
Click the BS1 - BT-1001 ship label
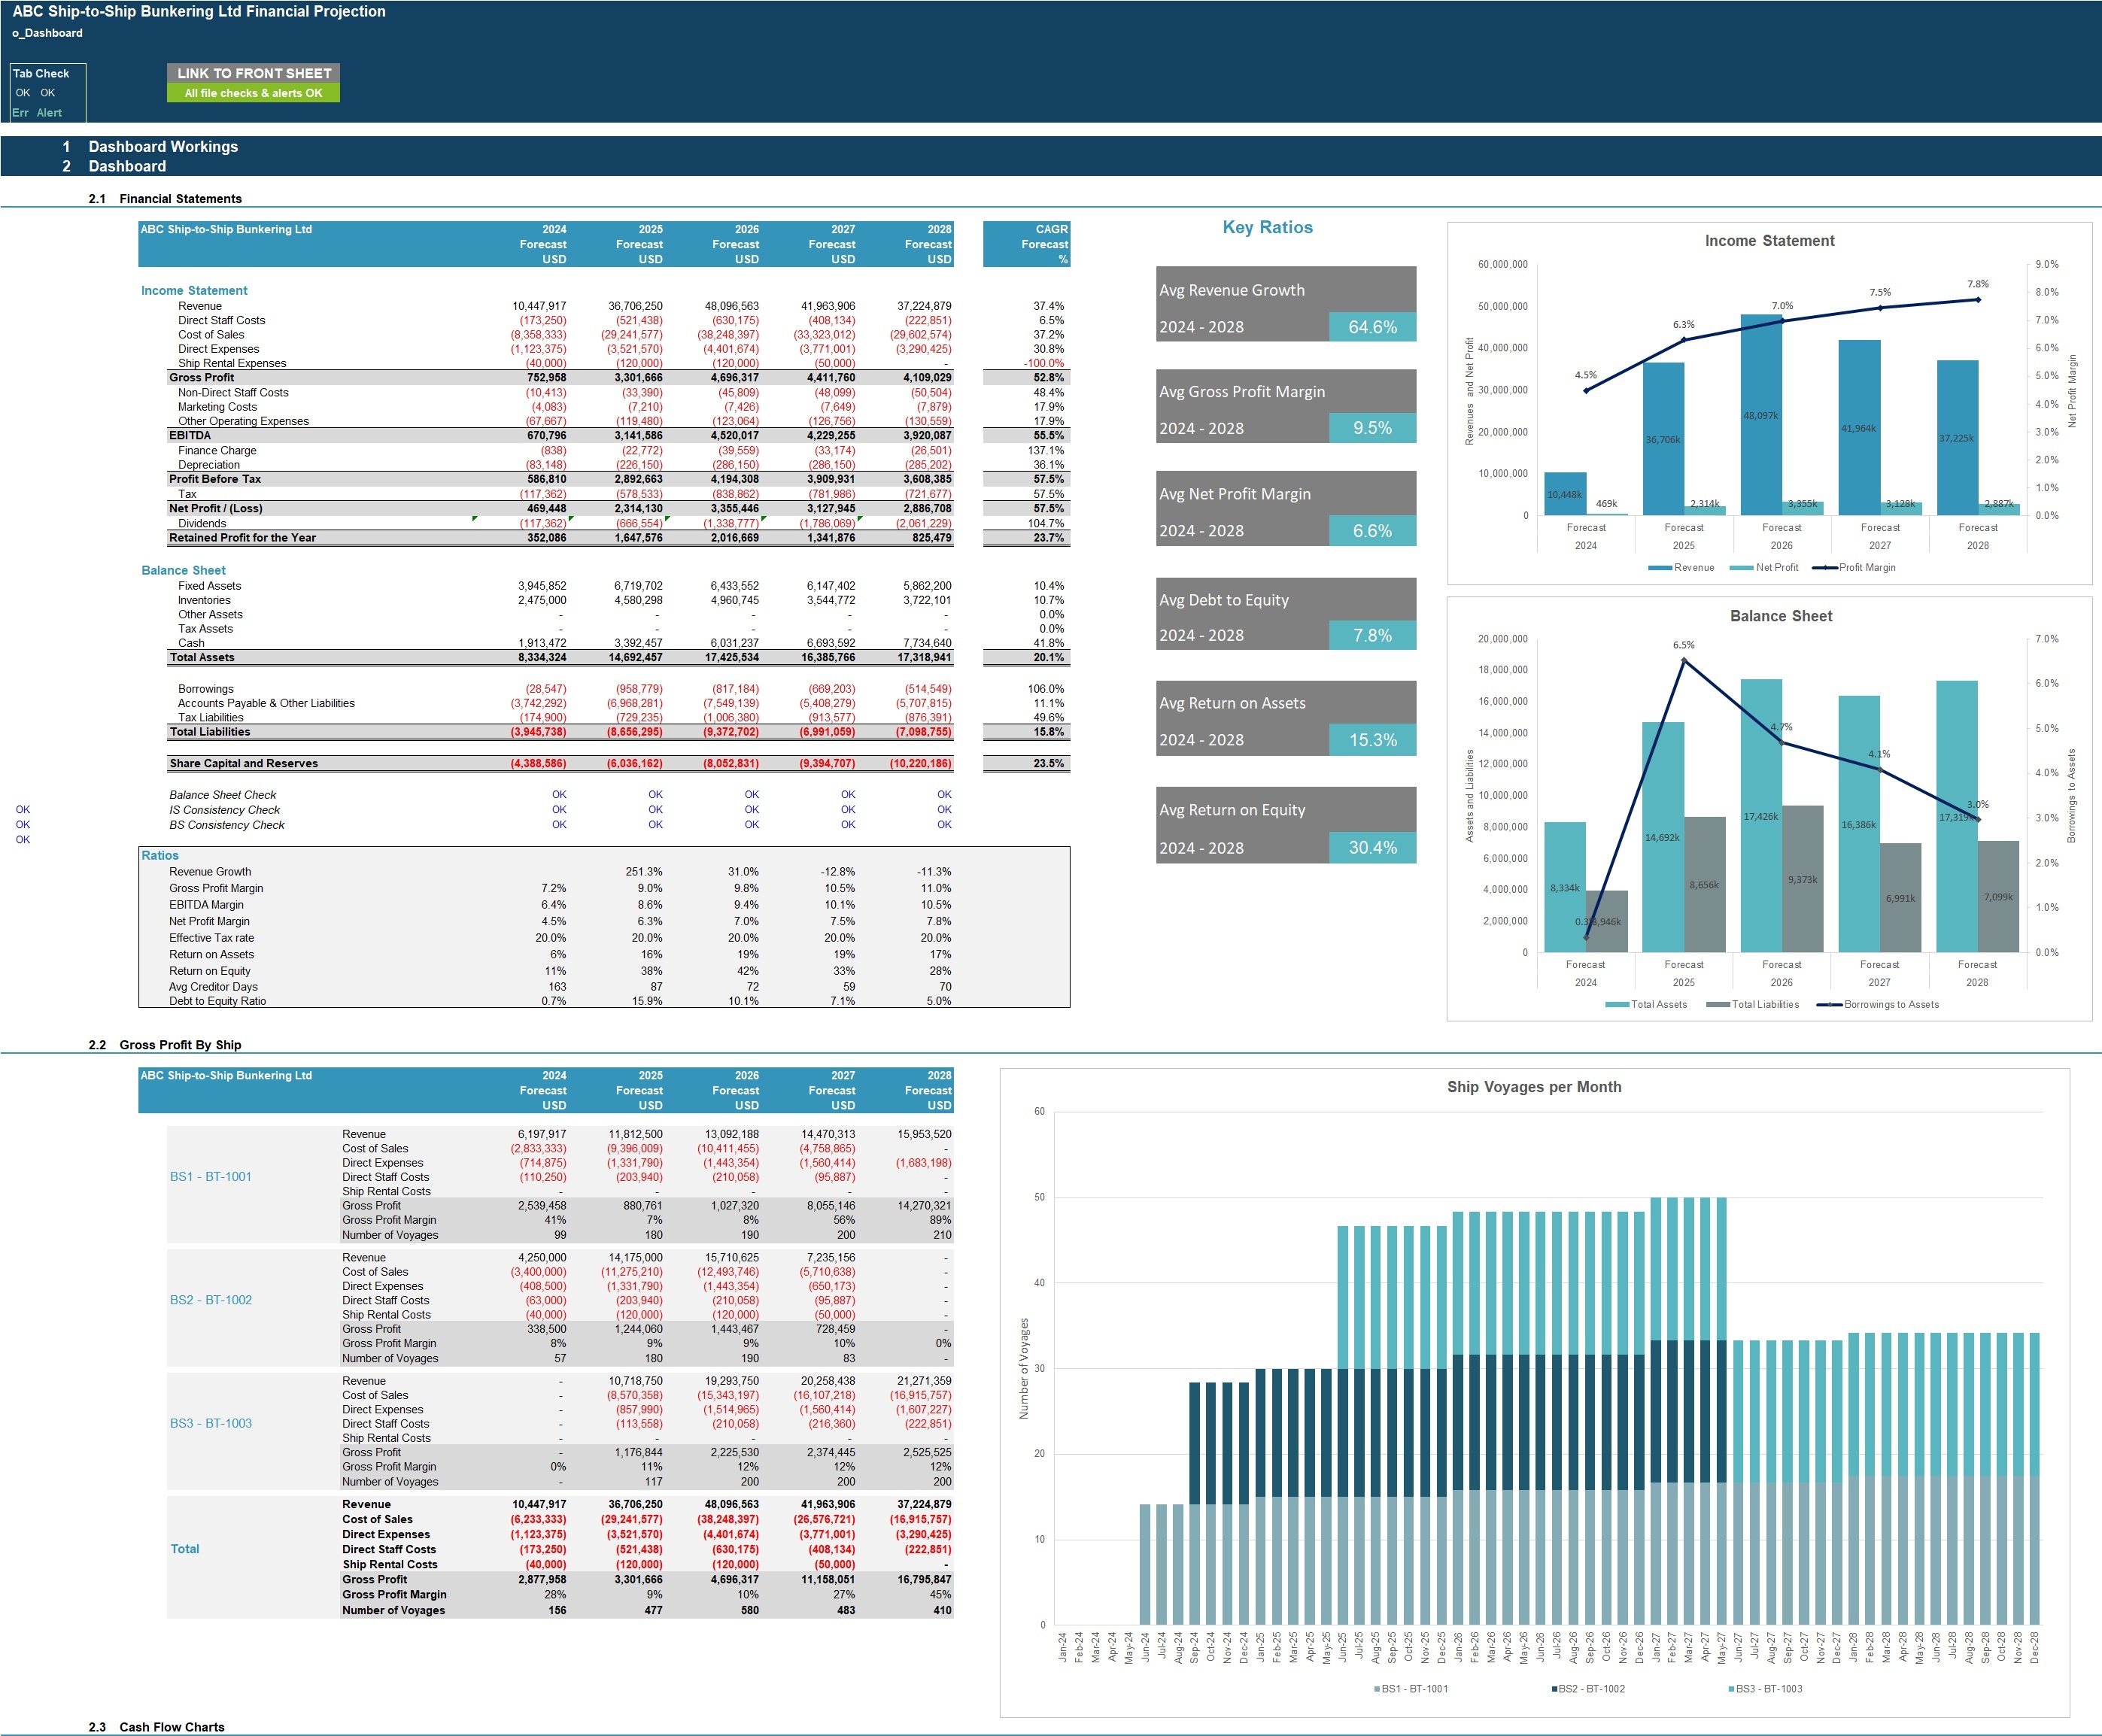coord(210,1177)
